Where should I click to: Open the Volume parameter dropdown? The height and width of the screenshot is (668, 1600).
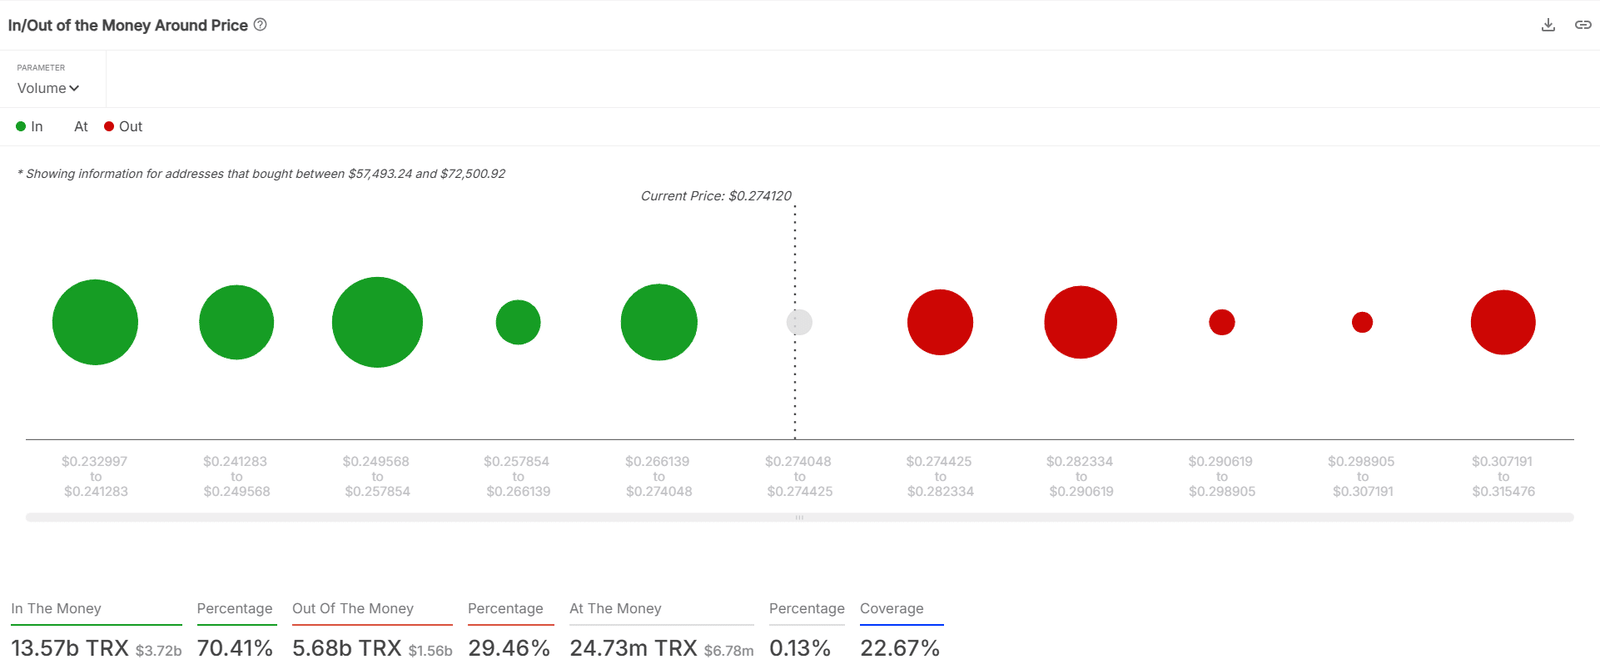click(x=48, y=88)
